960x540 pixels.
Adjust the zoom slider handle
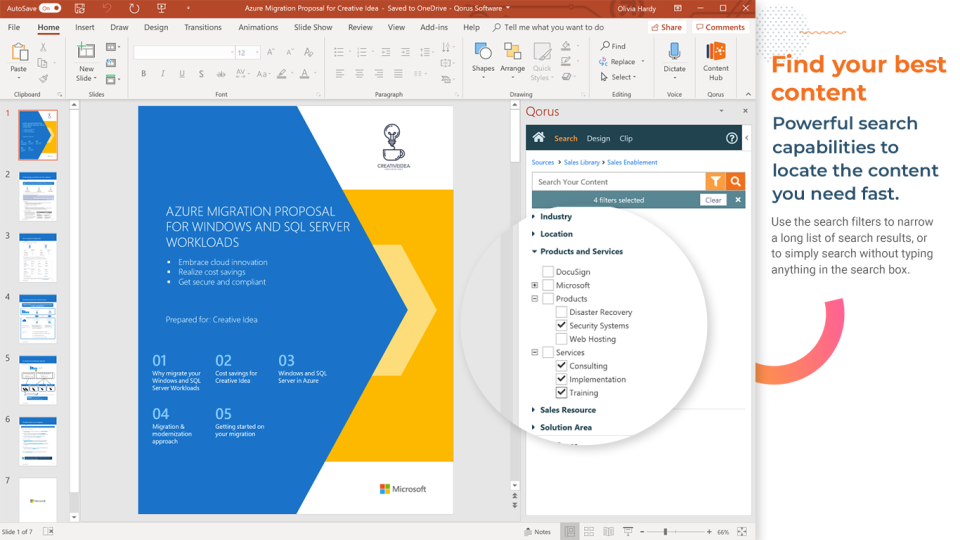click(x=665, y=531)
